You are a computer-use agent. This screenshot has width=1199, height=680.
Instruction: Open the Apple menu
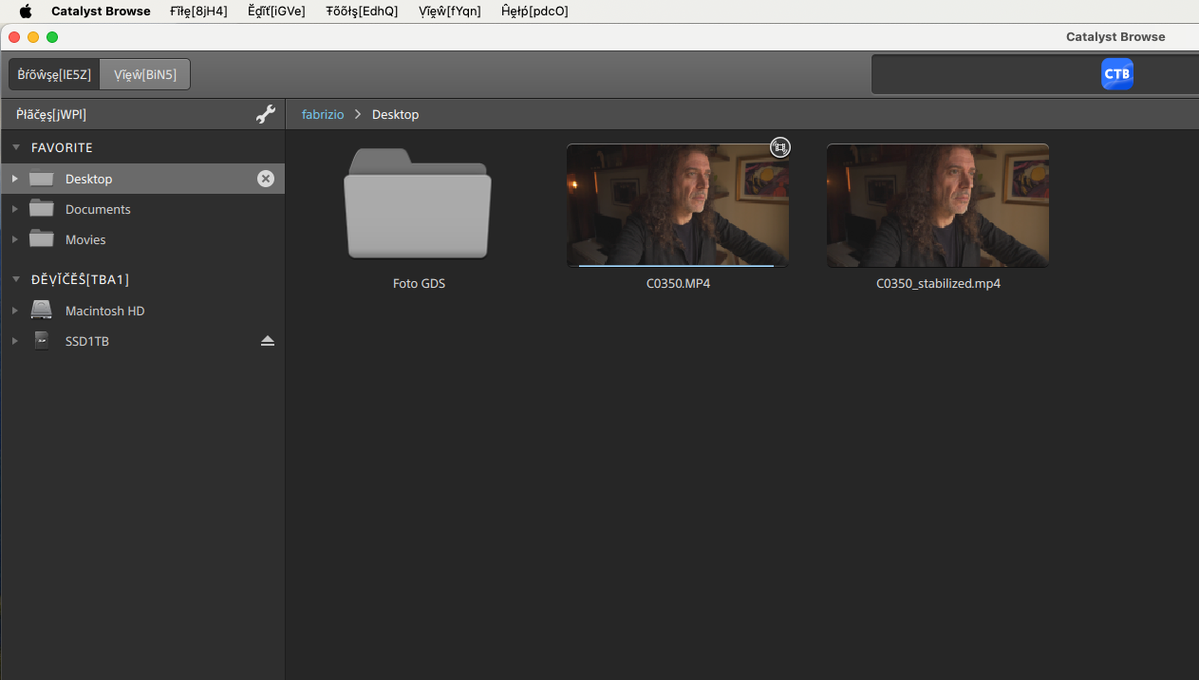(26, 11)
